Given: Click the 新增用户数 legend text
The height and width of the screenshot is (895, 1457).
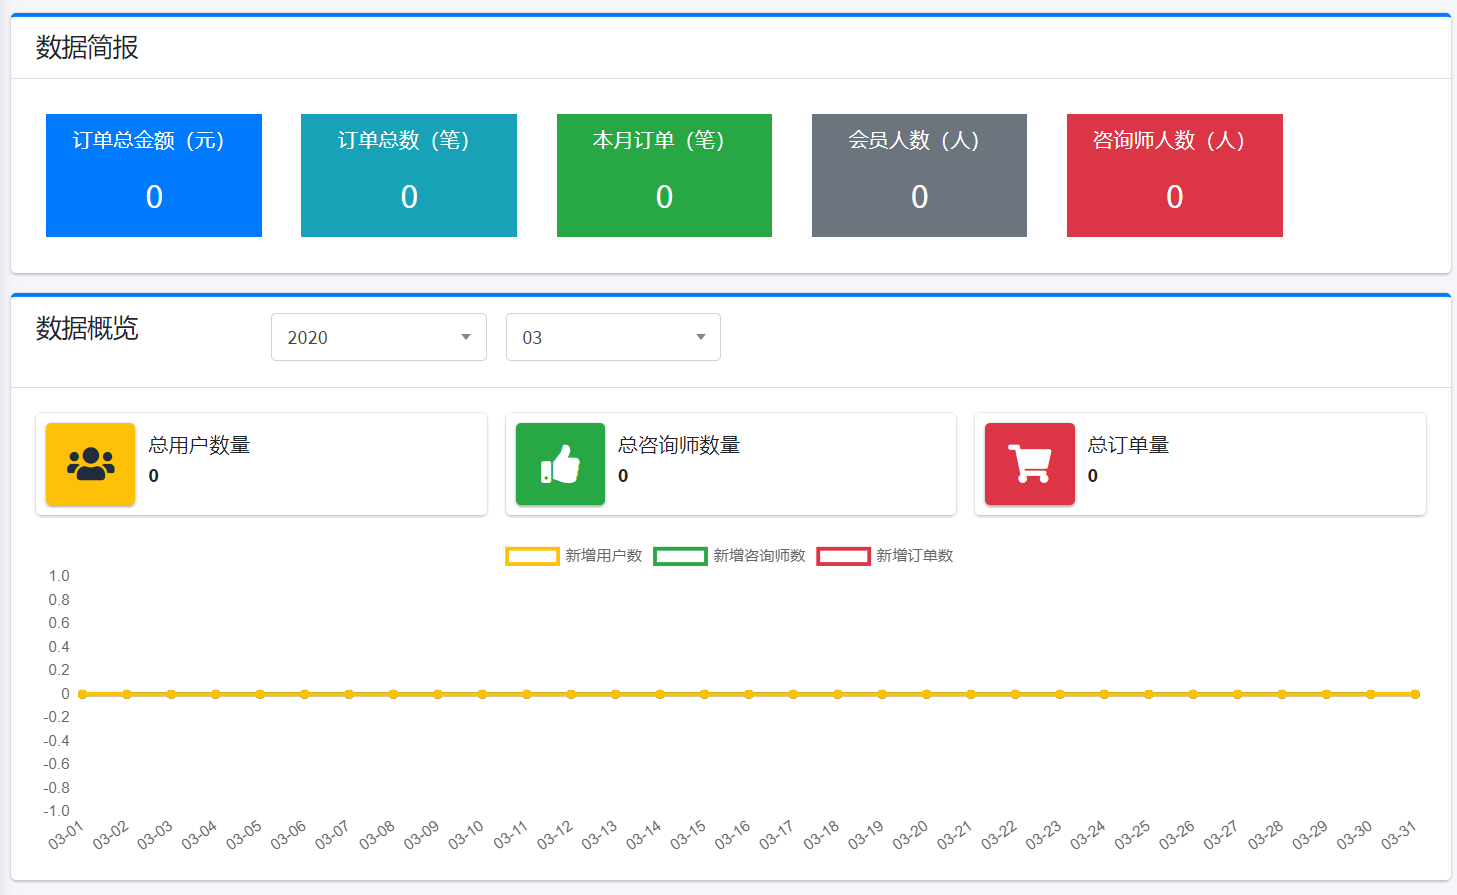Looking at the screenshot, I should click(x=604, y=556).
